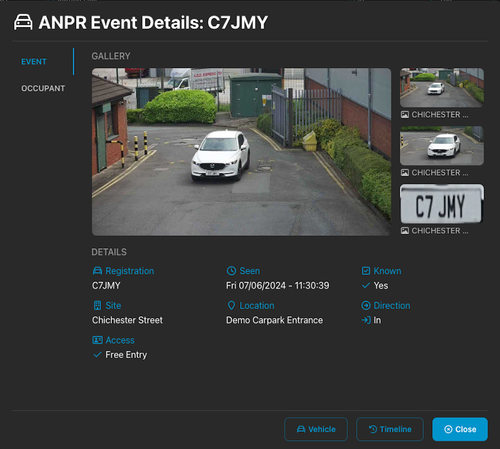Click the car icon in the dialog title

(x=23, y=22)
